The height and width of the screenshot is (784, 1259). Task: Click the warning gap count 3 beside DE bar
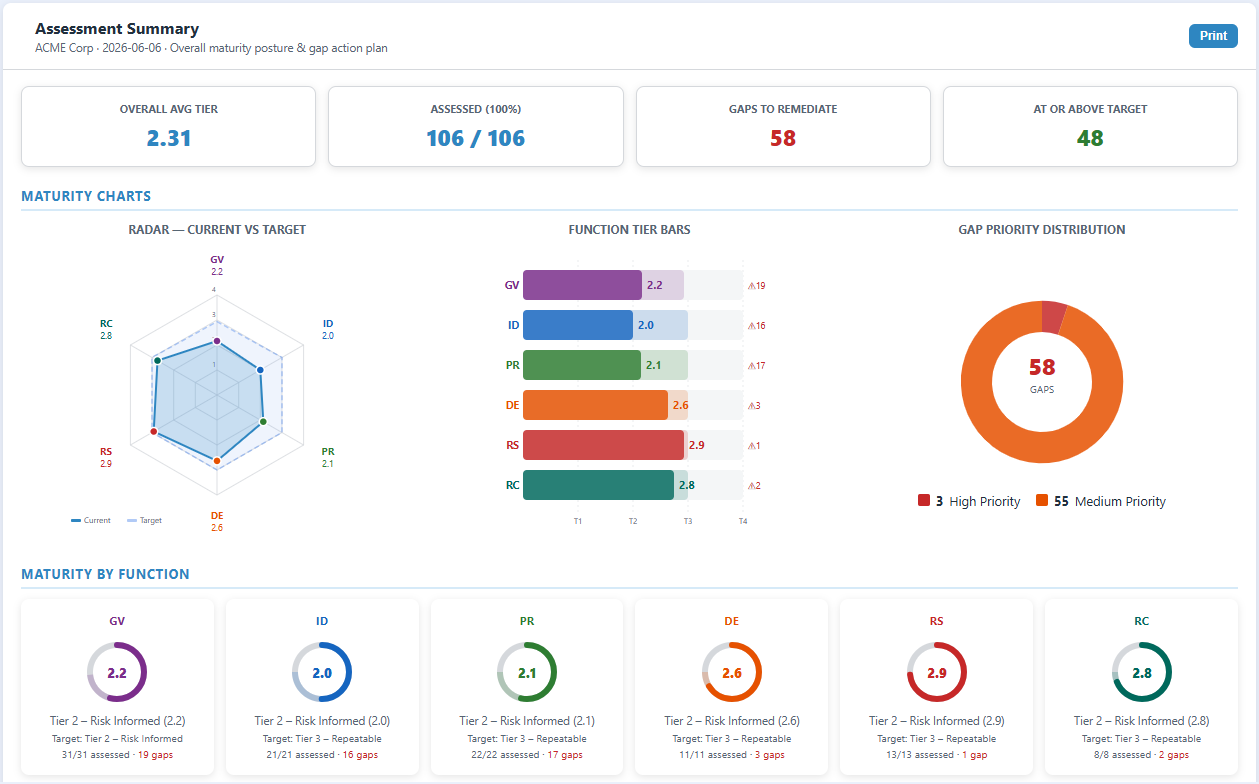[x=755, y=406]
